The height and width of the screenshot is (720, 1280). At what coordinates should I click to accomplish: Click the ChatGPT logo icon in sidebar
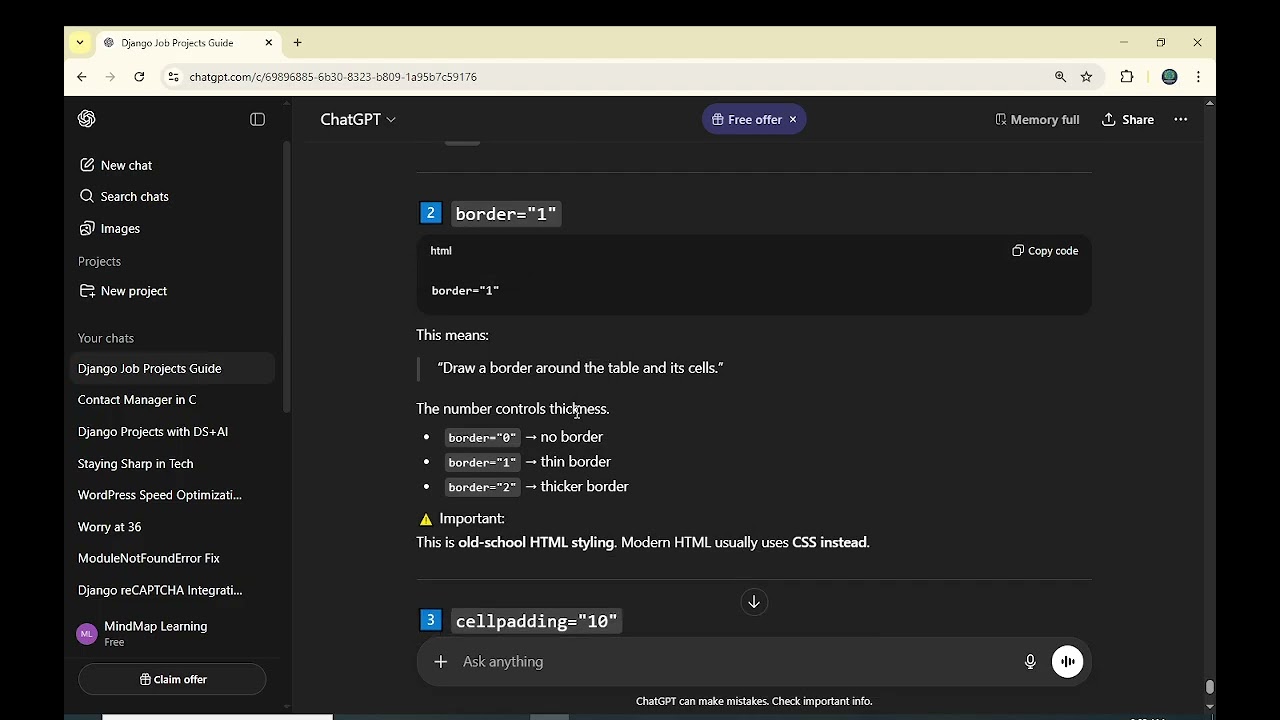point(87,119)
